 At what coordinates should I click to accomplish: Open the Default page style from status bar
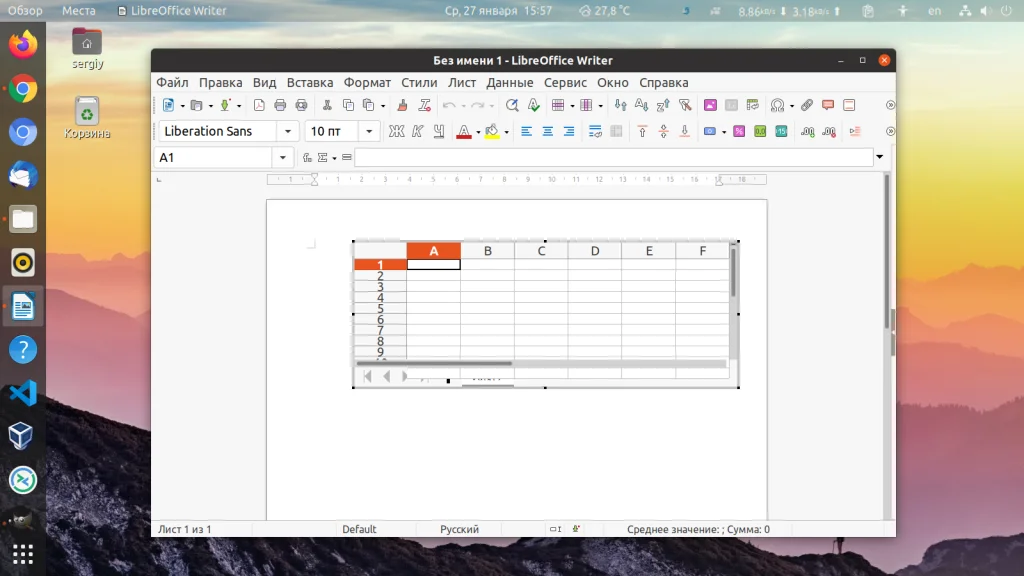point(358,529)
